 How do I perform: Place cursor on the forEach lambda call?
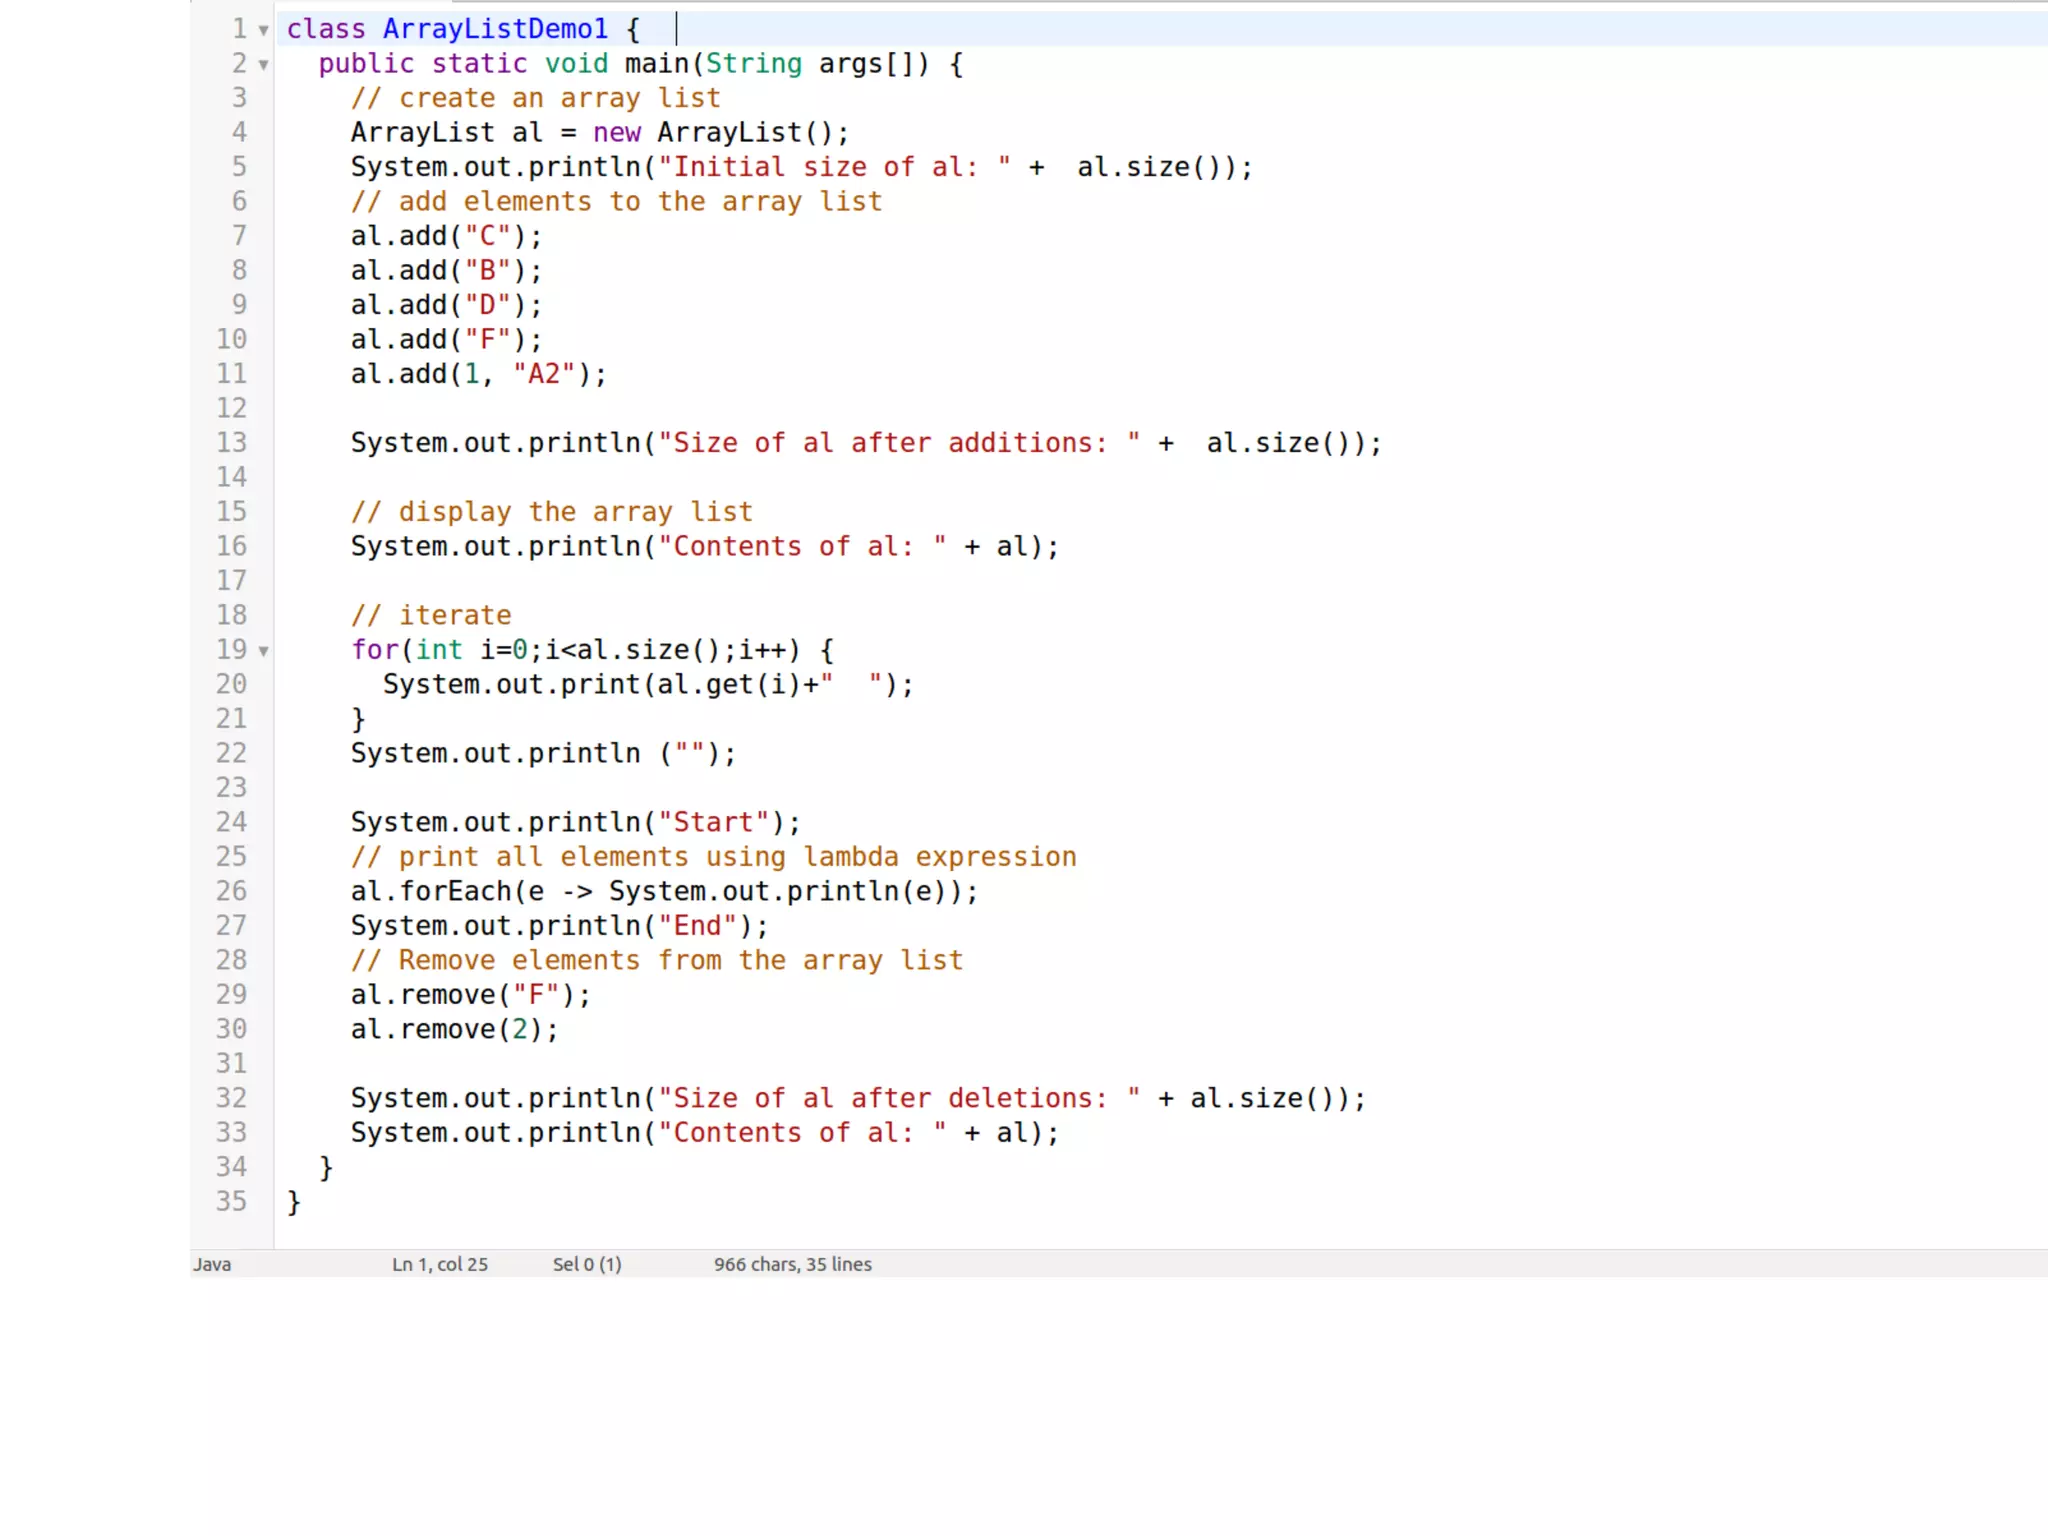(455, 891)
